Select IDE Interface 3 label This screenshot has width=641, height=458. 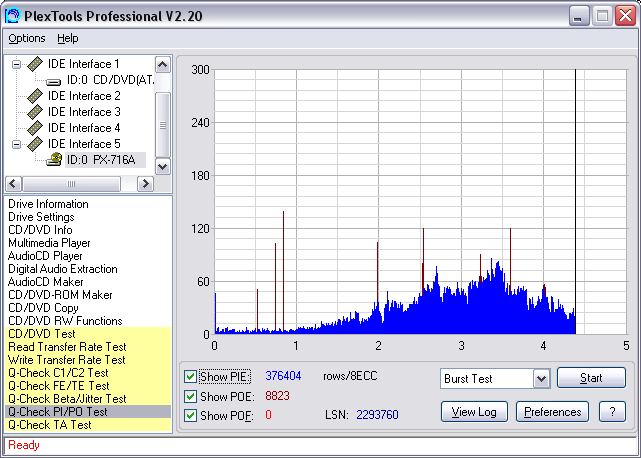84,112
